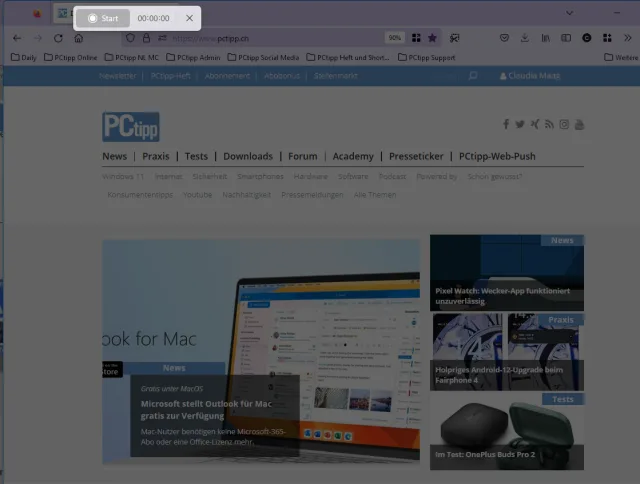The image size is (640, 484).
Task: Open the PCtipp Facebook page icon
Action: tap(506, 125)
